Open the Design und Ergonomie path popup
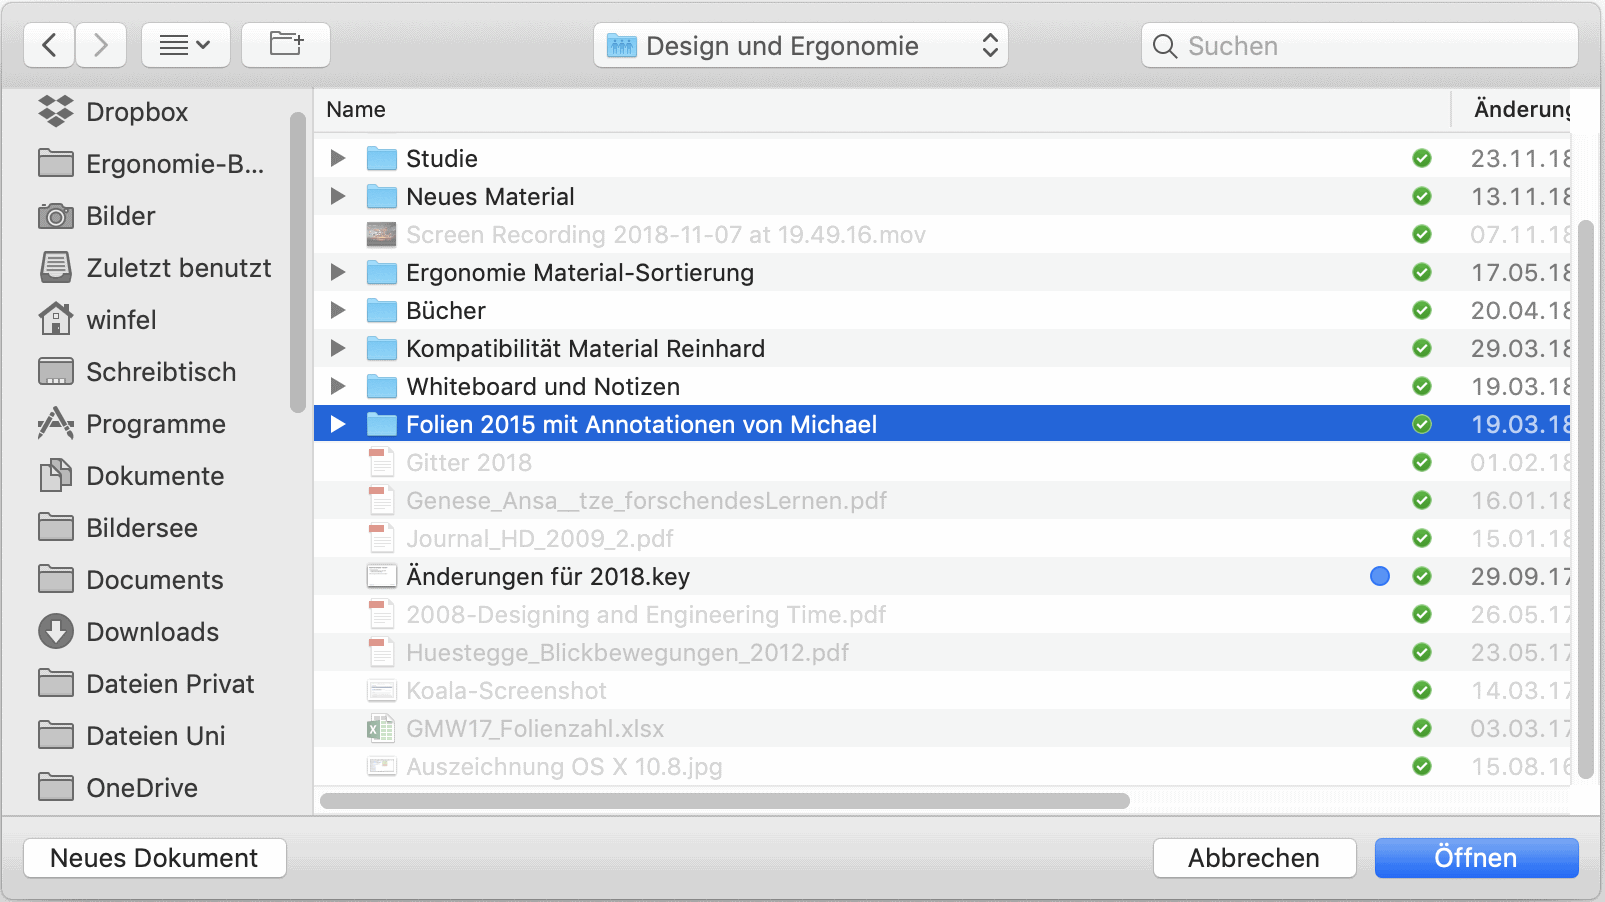This screenshot has height=902, width=1605. (800, 46)
